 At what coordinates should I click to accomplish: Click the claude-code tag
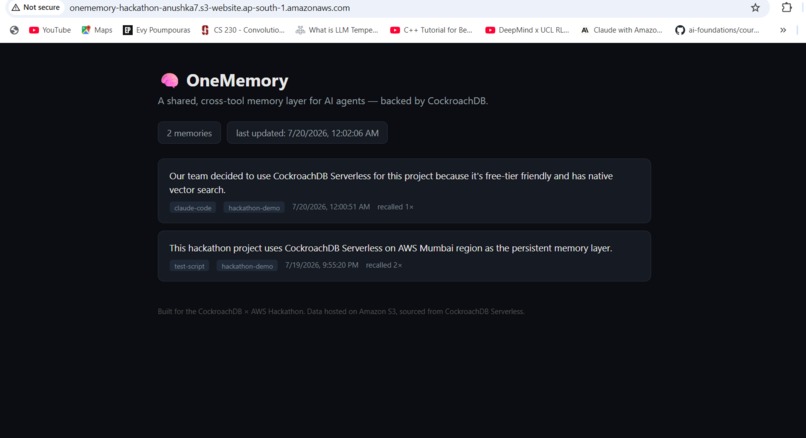[193, 208]
